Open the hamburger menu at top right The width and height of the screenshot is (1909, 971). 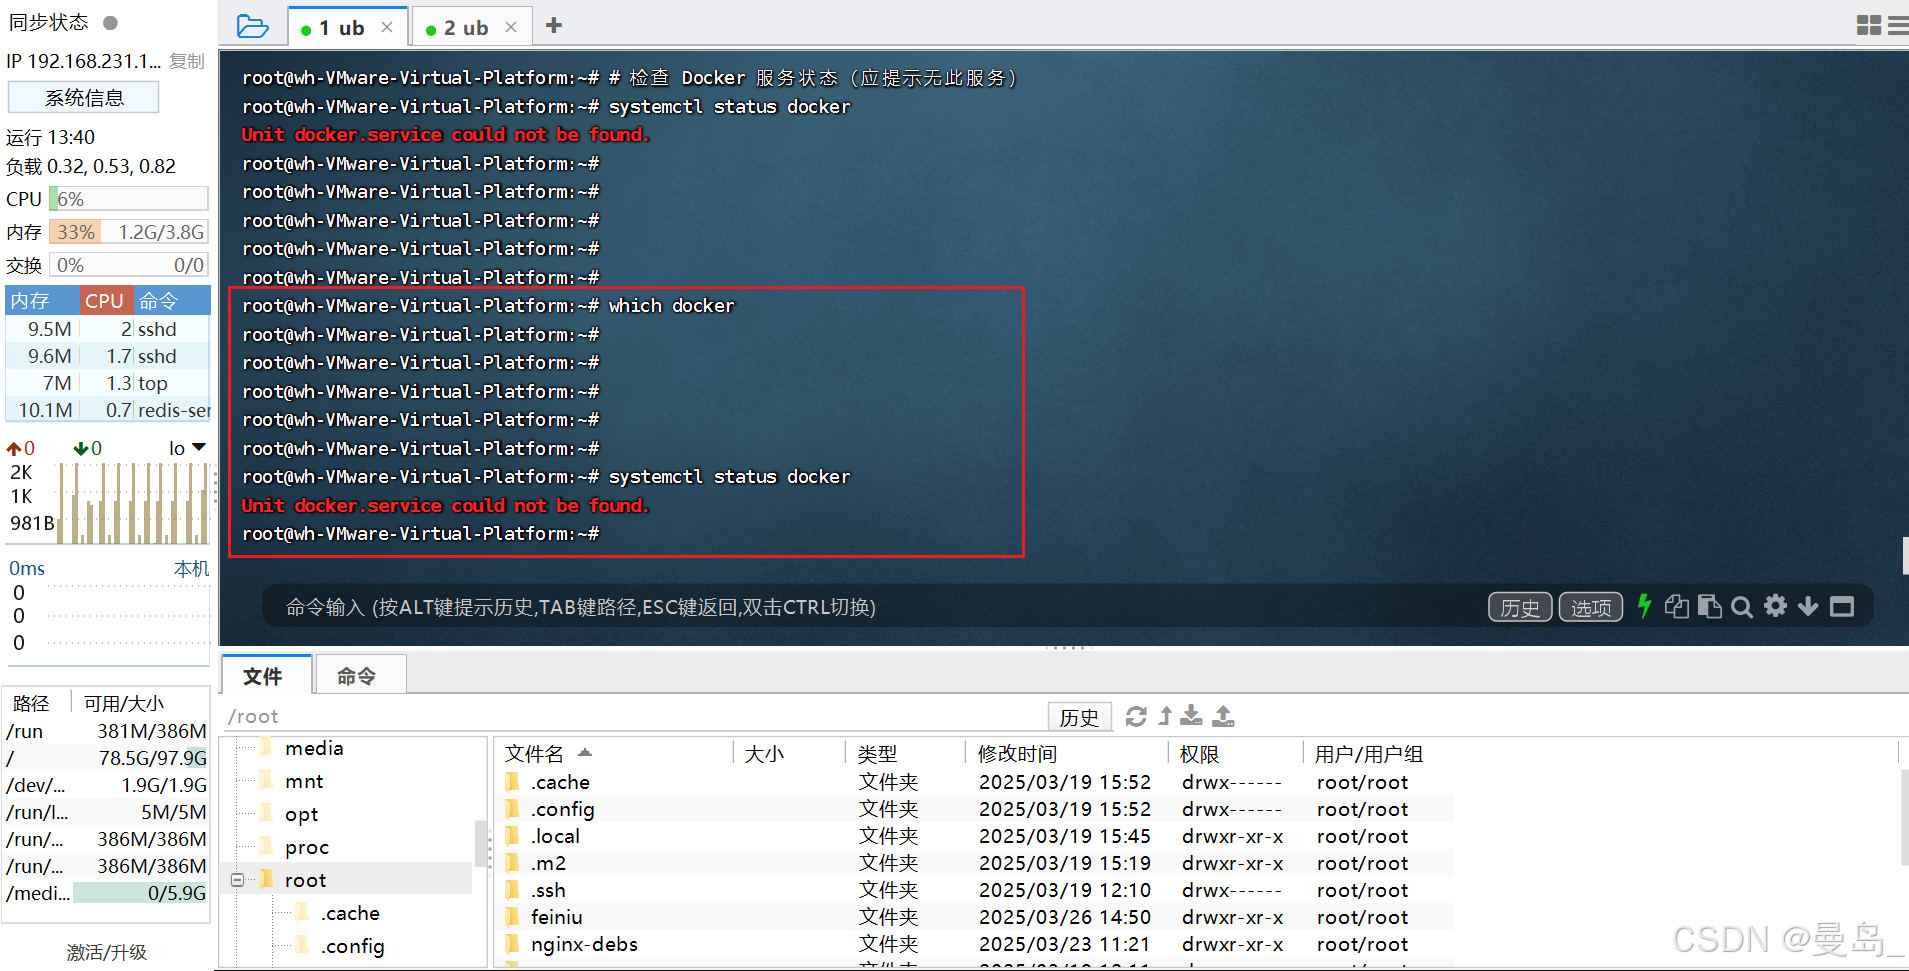1898,26
